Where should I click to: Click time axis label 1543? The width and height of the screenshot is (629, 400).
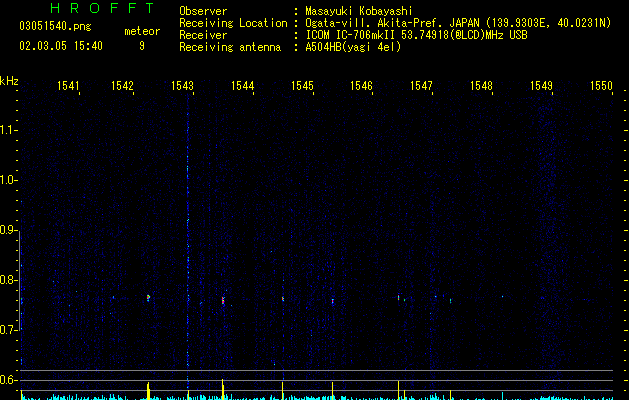[x=182, y=85]
